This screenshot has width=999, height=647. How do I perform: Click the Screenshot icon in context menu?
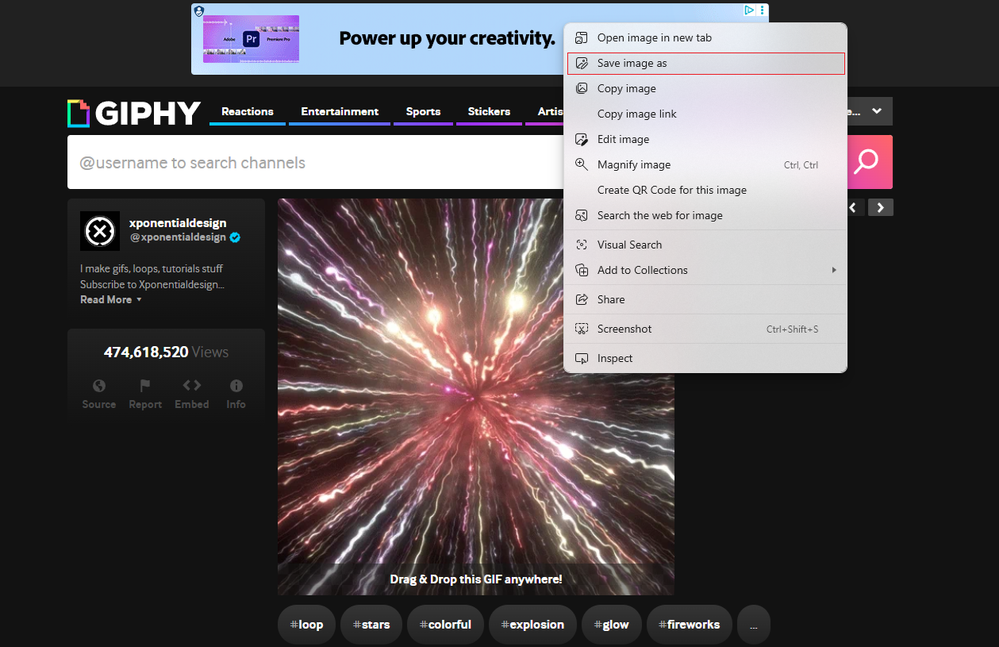[x=582, y=329]
